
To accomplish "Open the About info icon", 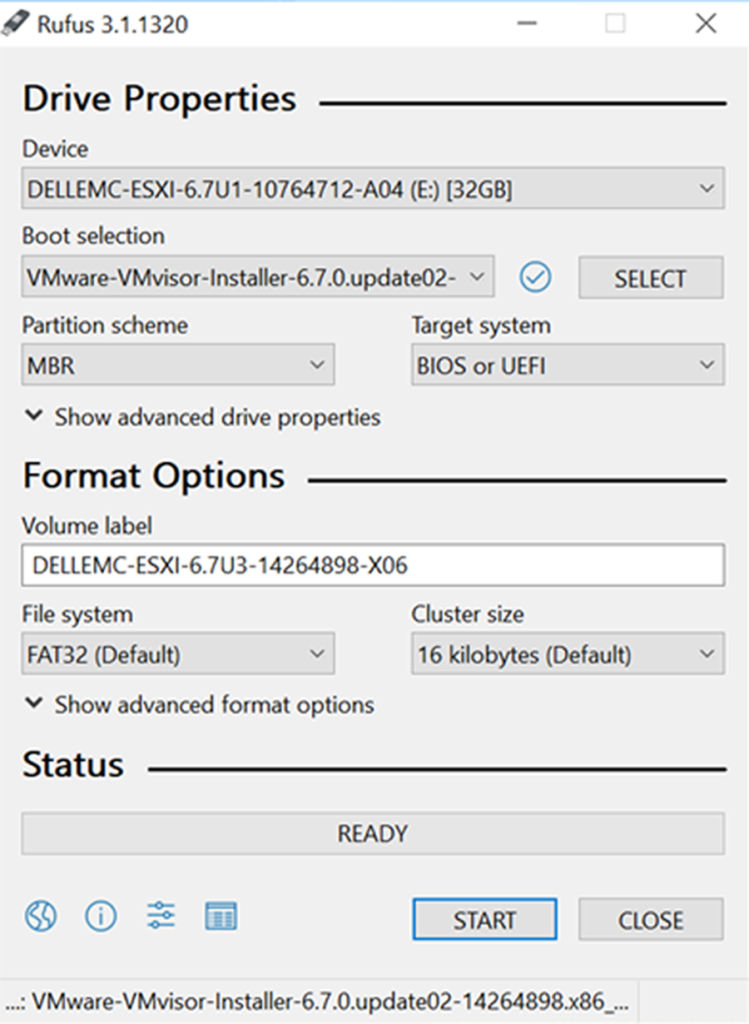I will pyautogui.click(x=100, y=915).
